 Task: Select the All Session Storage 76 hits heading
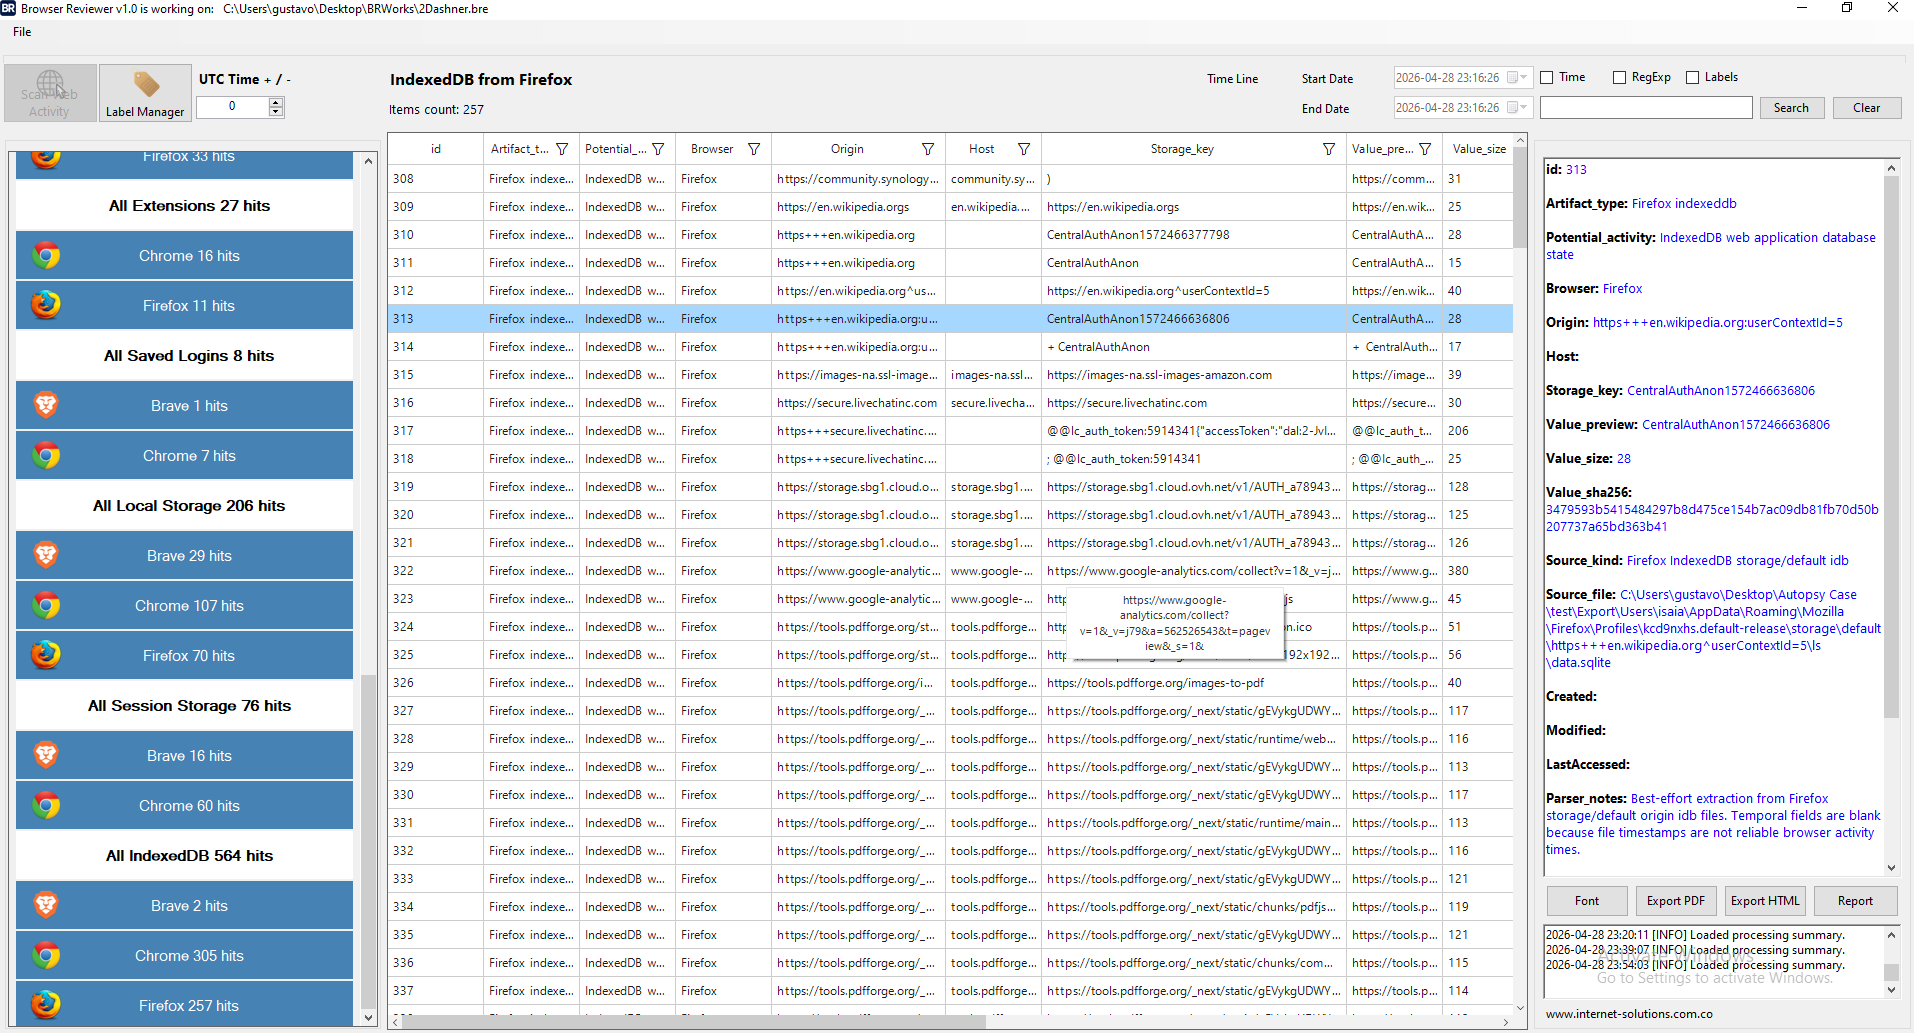point(189,706)
